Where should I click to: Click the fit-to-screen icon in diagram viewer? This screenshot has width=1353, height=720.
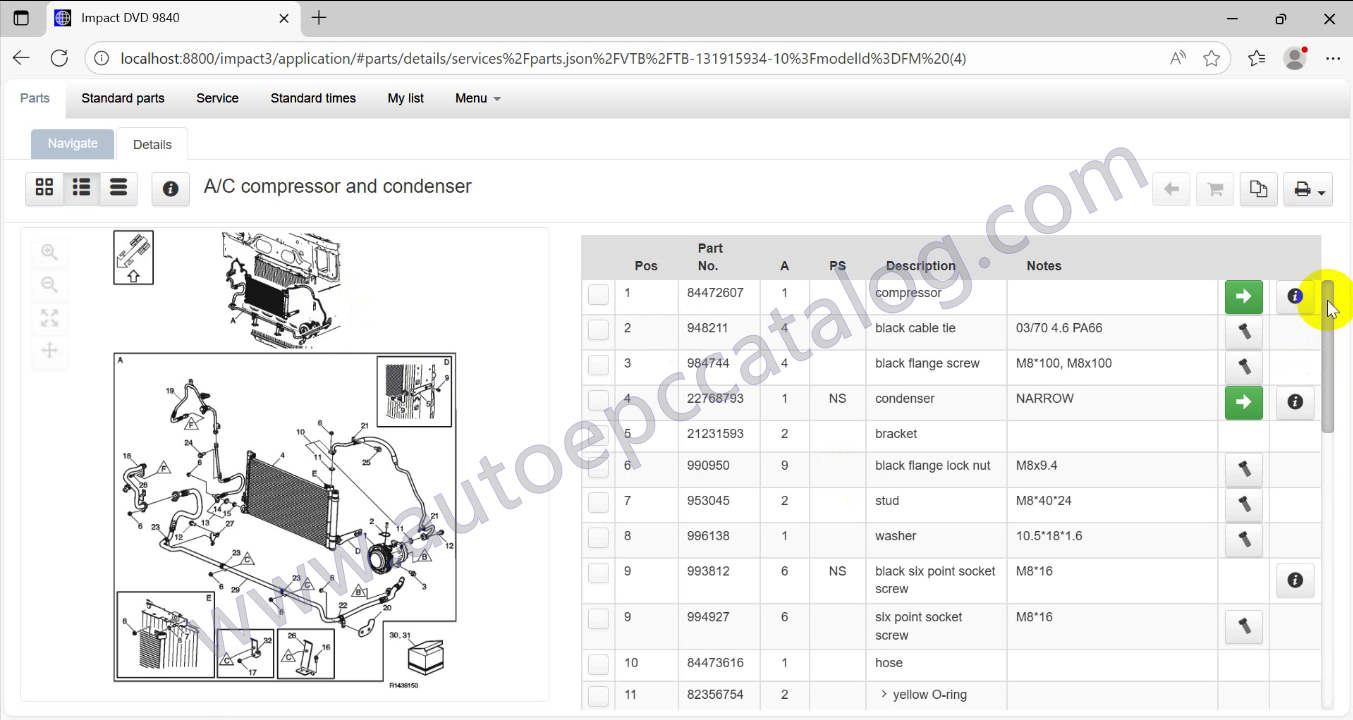(x=50, y=318)
